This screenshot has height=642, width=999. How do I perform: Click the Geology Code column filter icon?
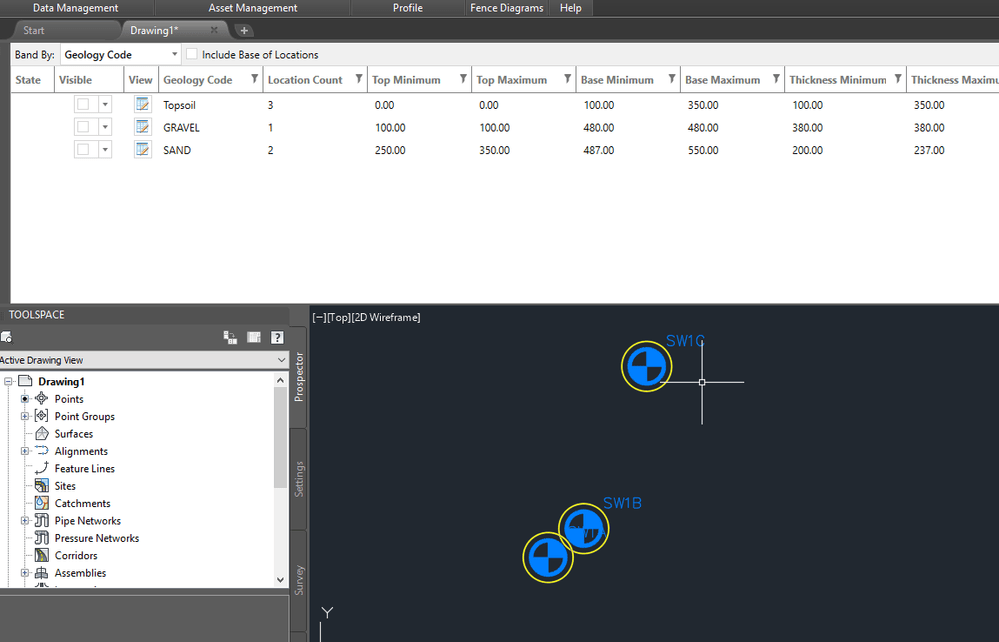[254, 79]
